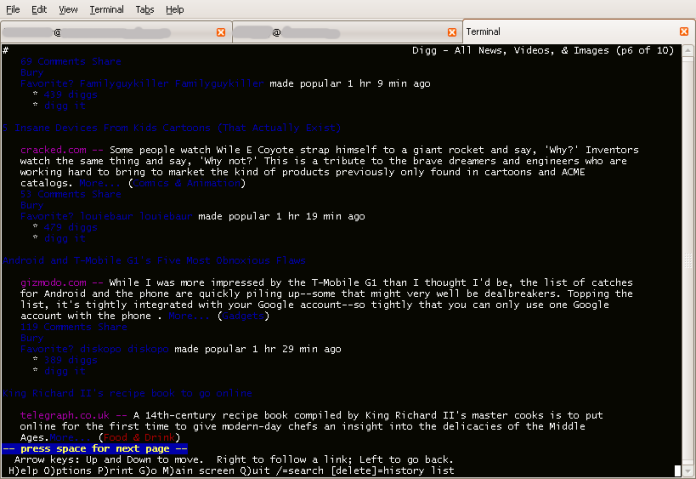Open 'Comics & Animation' category link

[187, 183]
